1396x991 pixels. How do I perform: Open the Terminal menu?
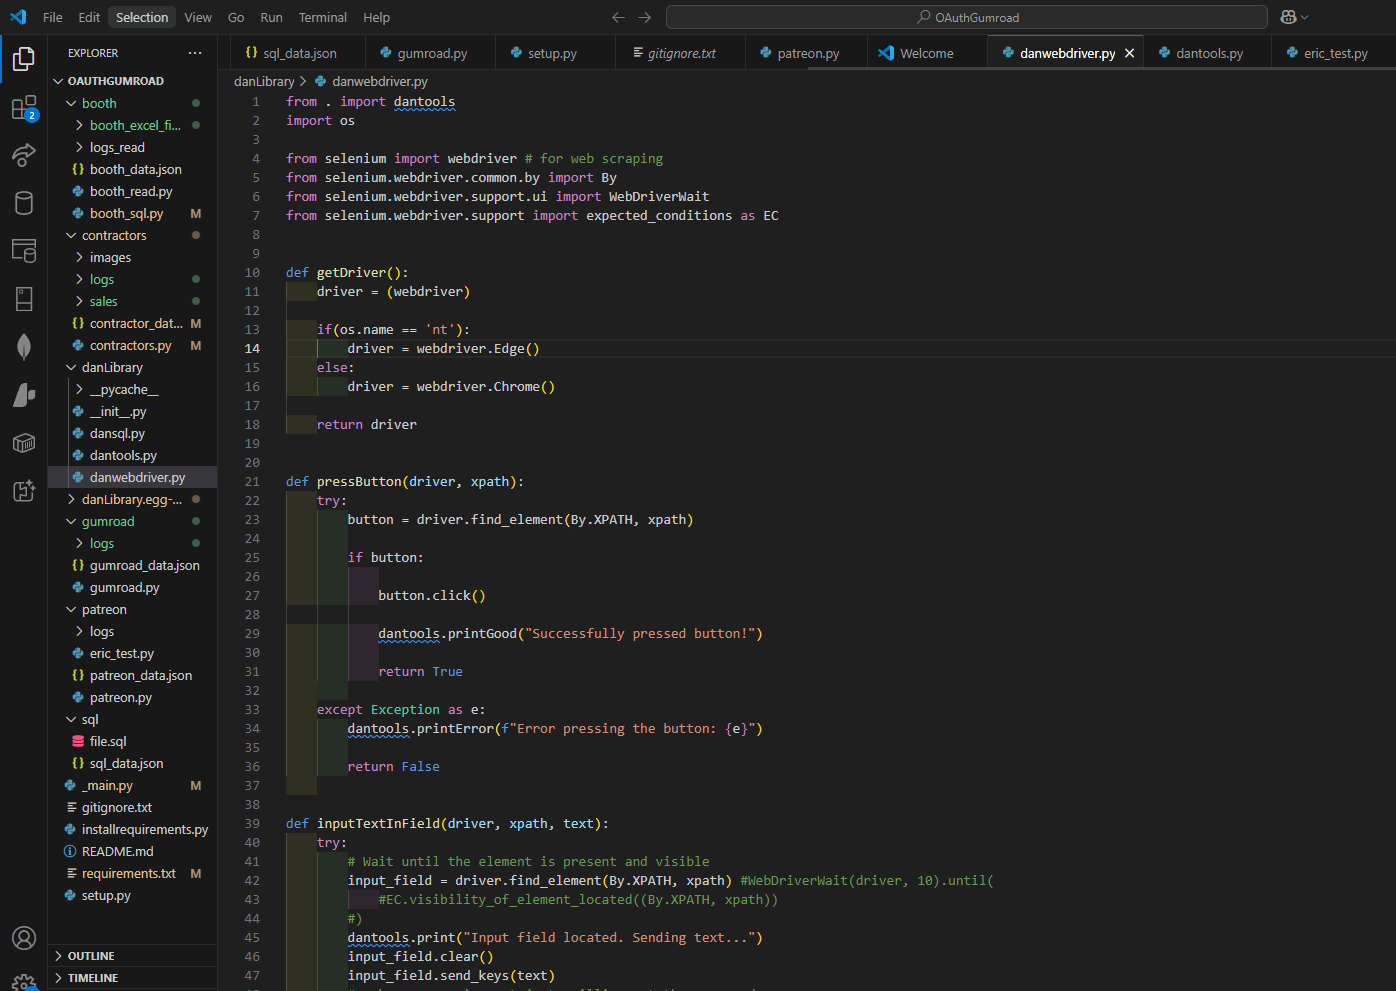(x=323, y=17)
